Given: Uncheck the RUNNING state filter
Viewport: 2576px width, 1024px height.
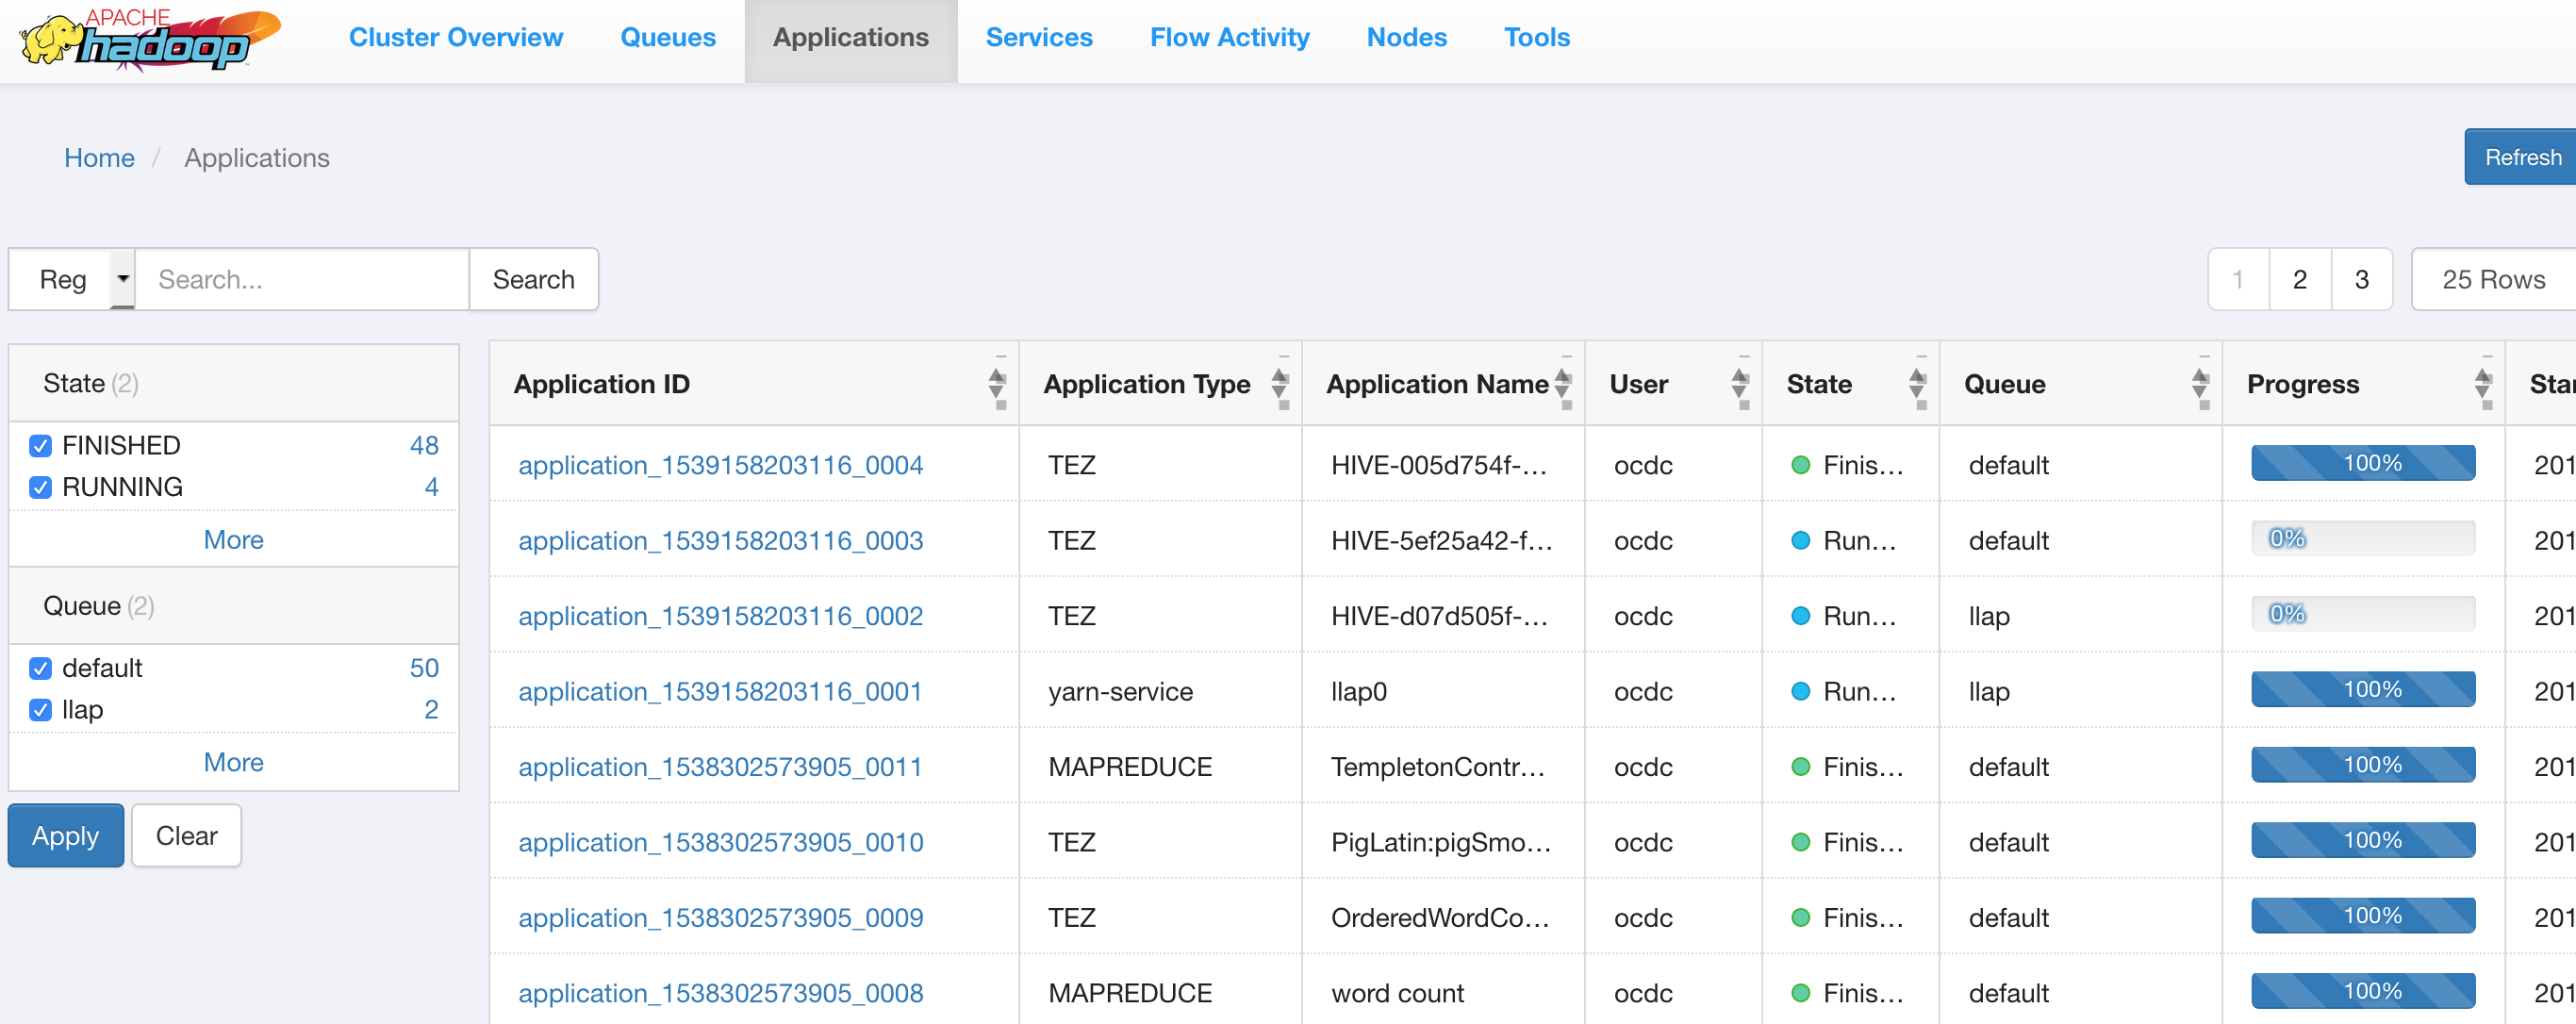Looking at the screenshot, I should click(40, 487).
